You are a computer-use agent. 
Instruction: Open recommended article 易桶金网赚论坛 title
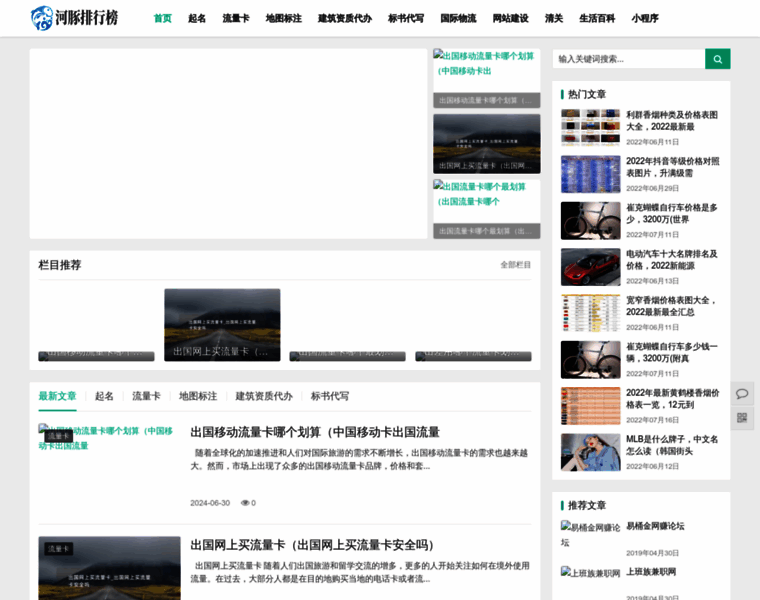coord(655,526)
